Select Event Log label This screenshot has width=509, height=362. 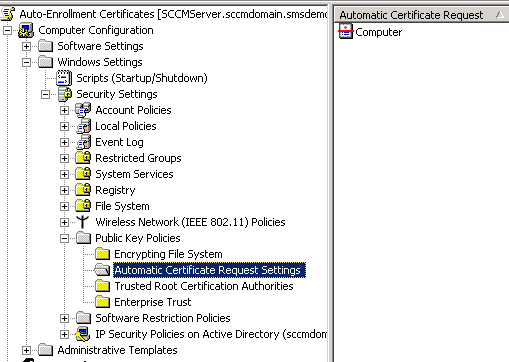click(119, 142)
